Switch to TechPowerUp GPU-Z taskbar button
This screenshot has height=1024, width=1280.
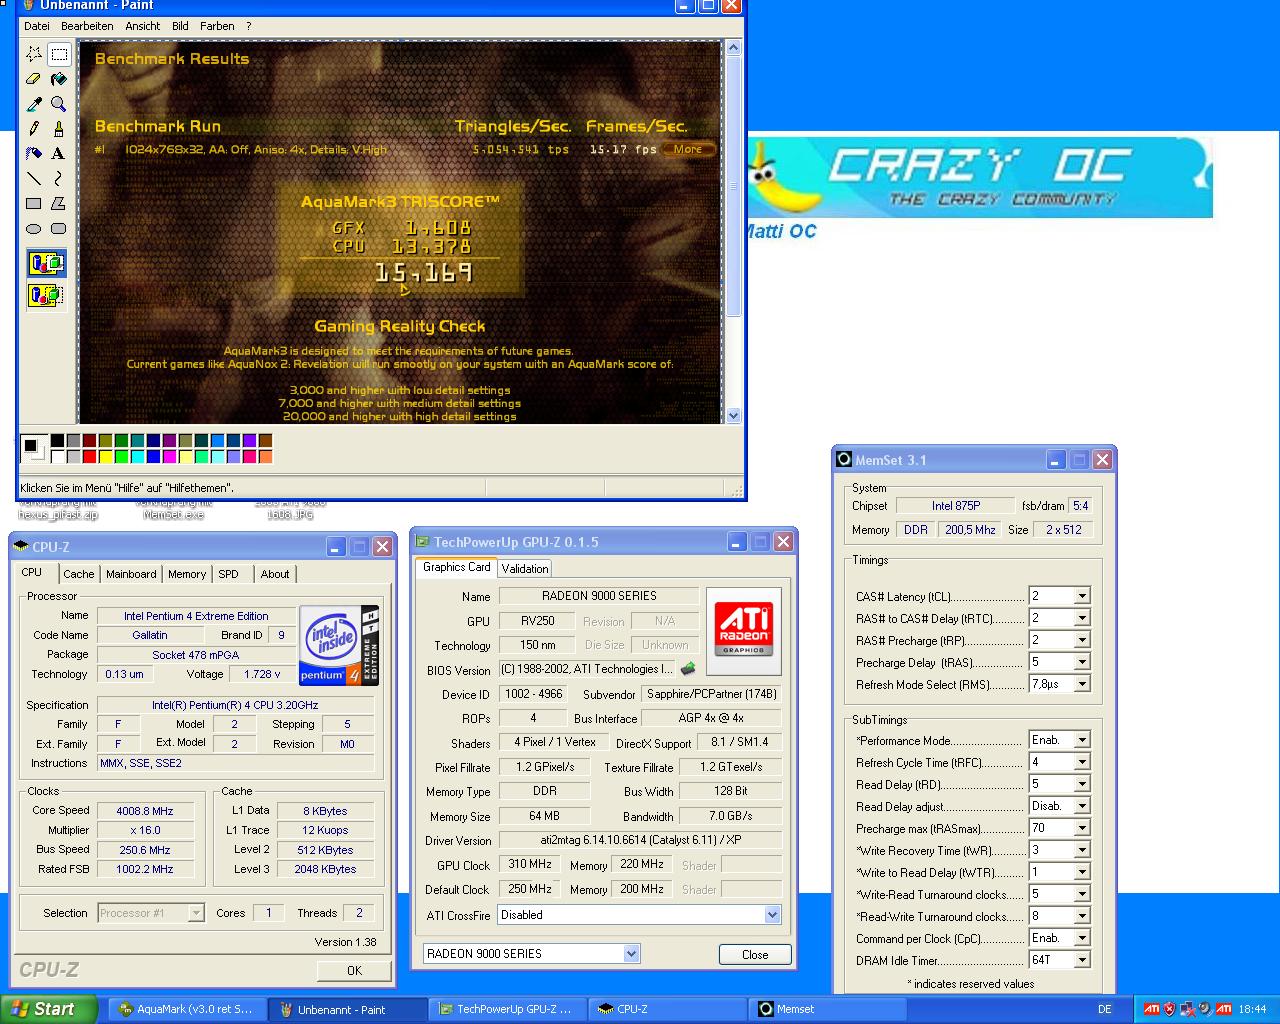click(x=507, y=1009)
